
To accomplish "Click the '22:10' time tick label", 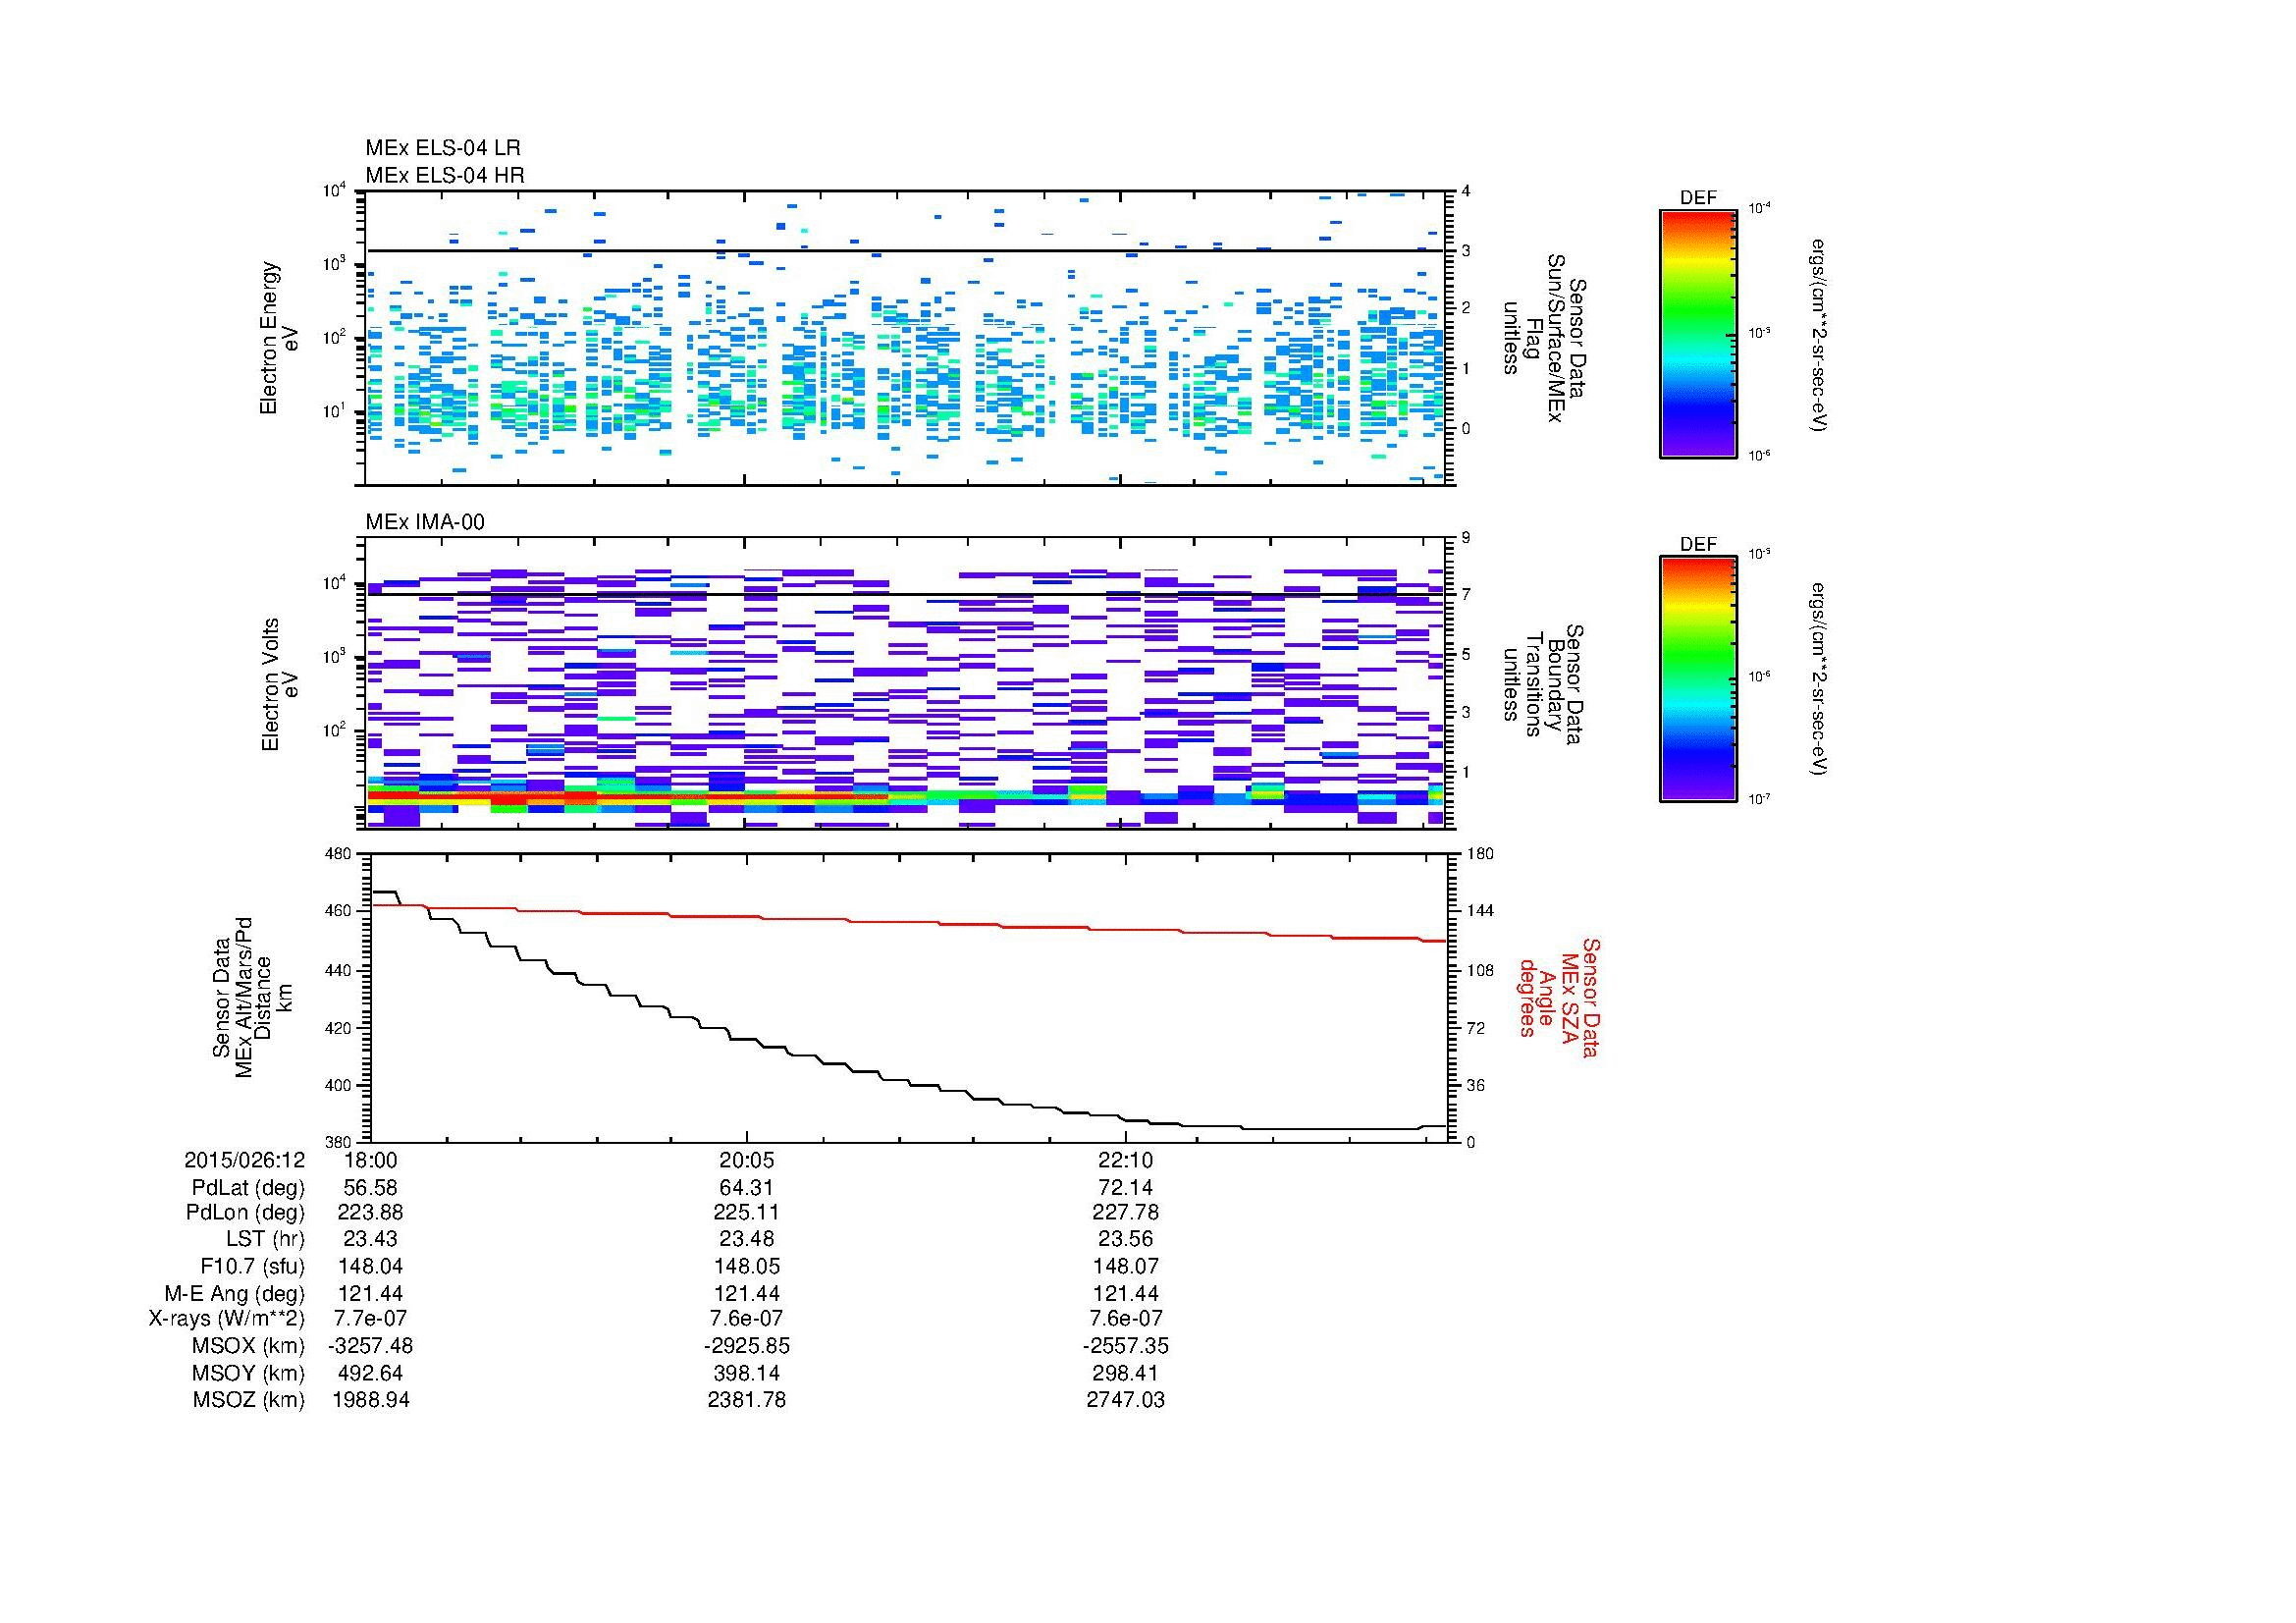I will pyautogui.click(x=1126, y=1160).
